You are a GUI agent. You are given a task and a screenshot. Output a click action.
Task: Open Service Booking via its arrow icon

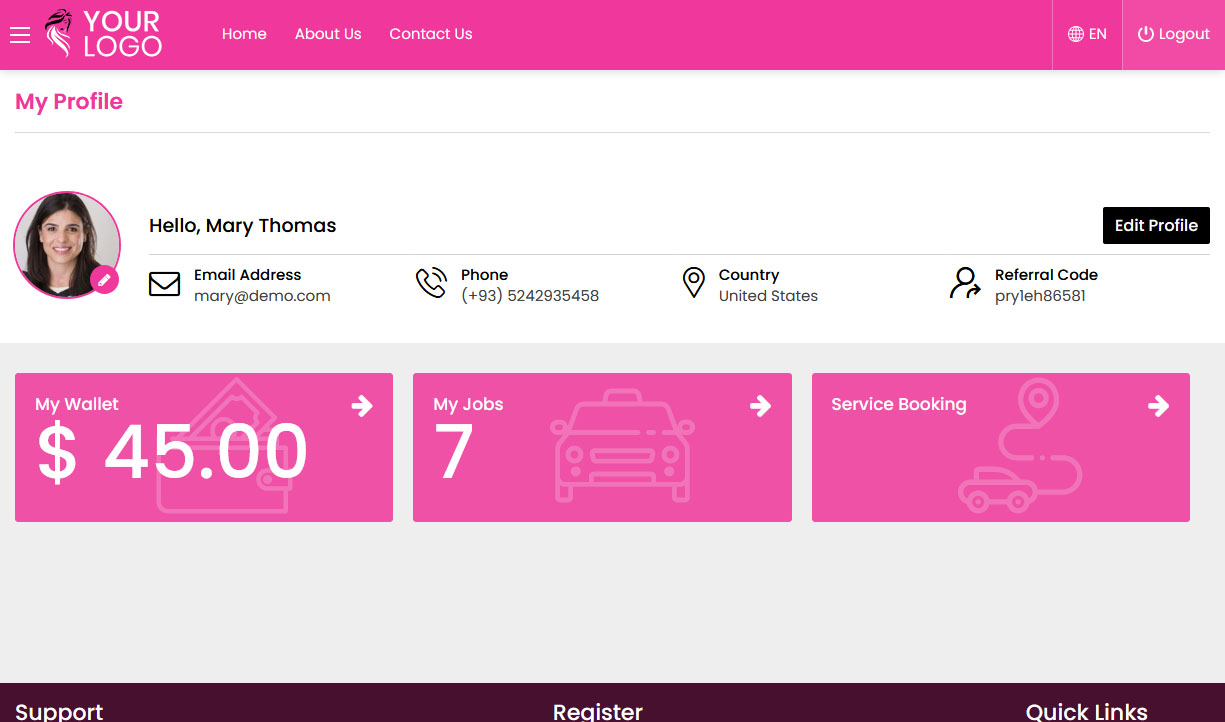[x=1158, y=405]
